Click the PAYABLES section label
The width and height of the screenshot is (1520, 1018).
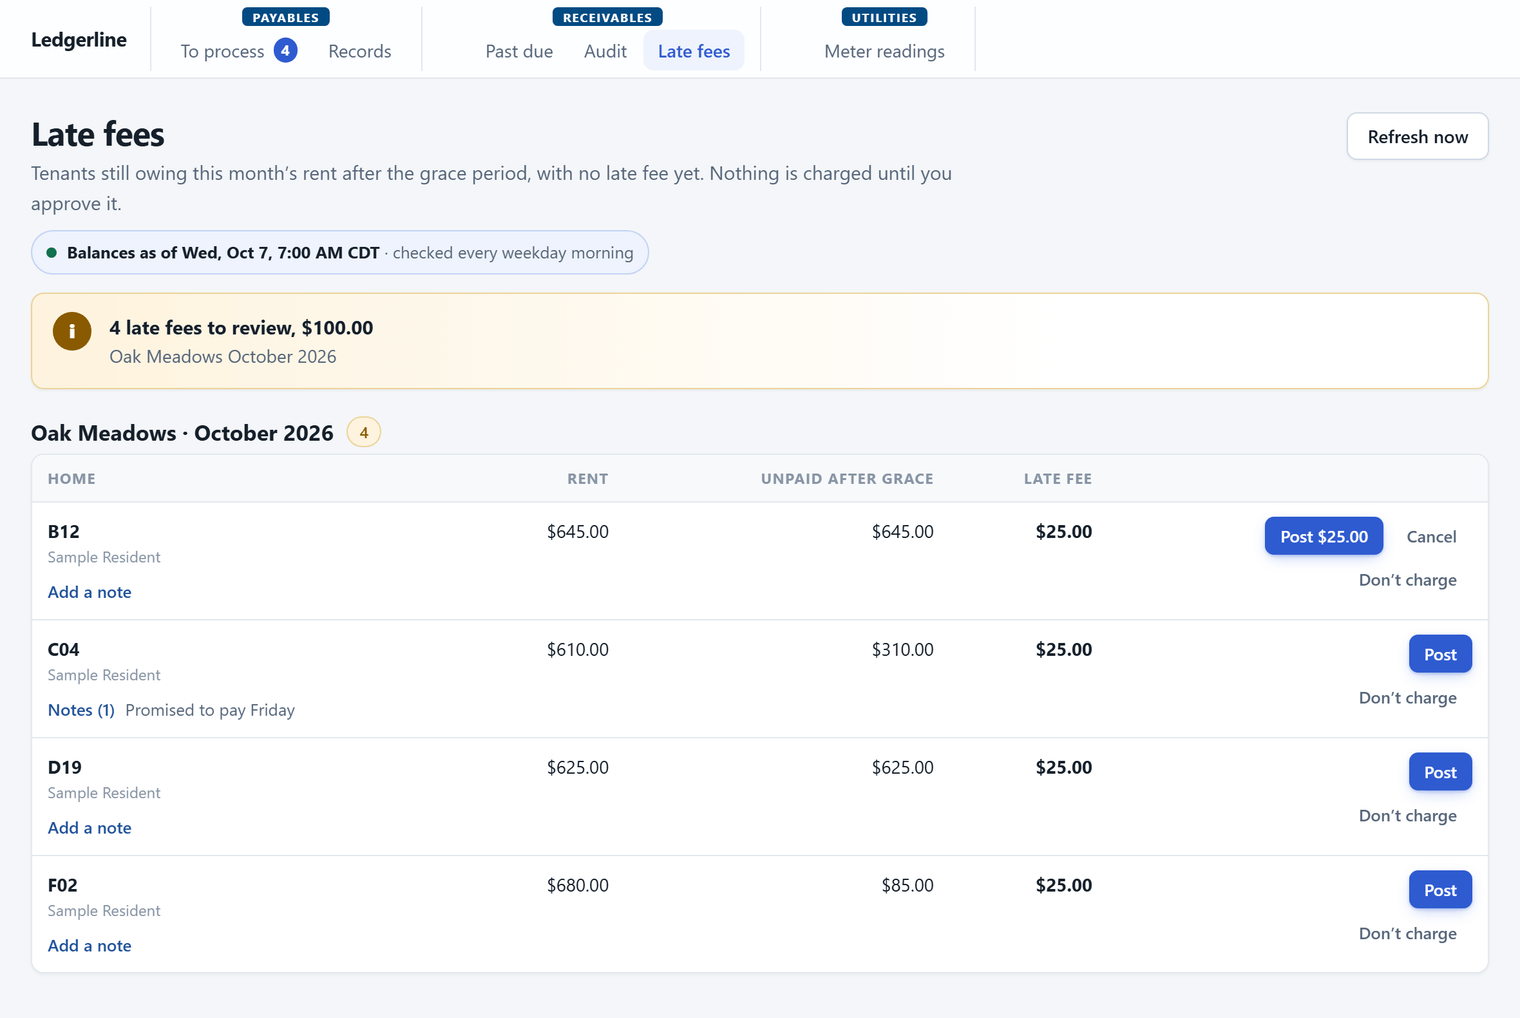pos(286,17)
